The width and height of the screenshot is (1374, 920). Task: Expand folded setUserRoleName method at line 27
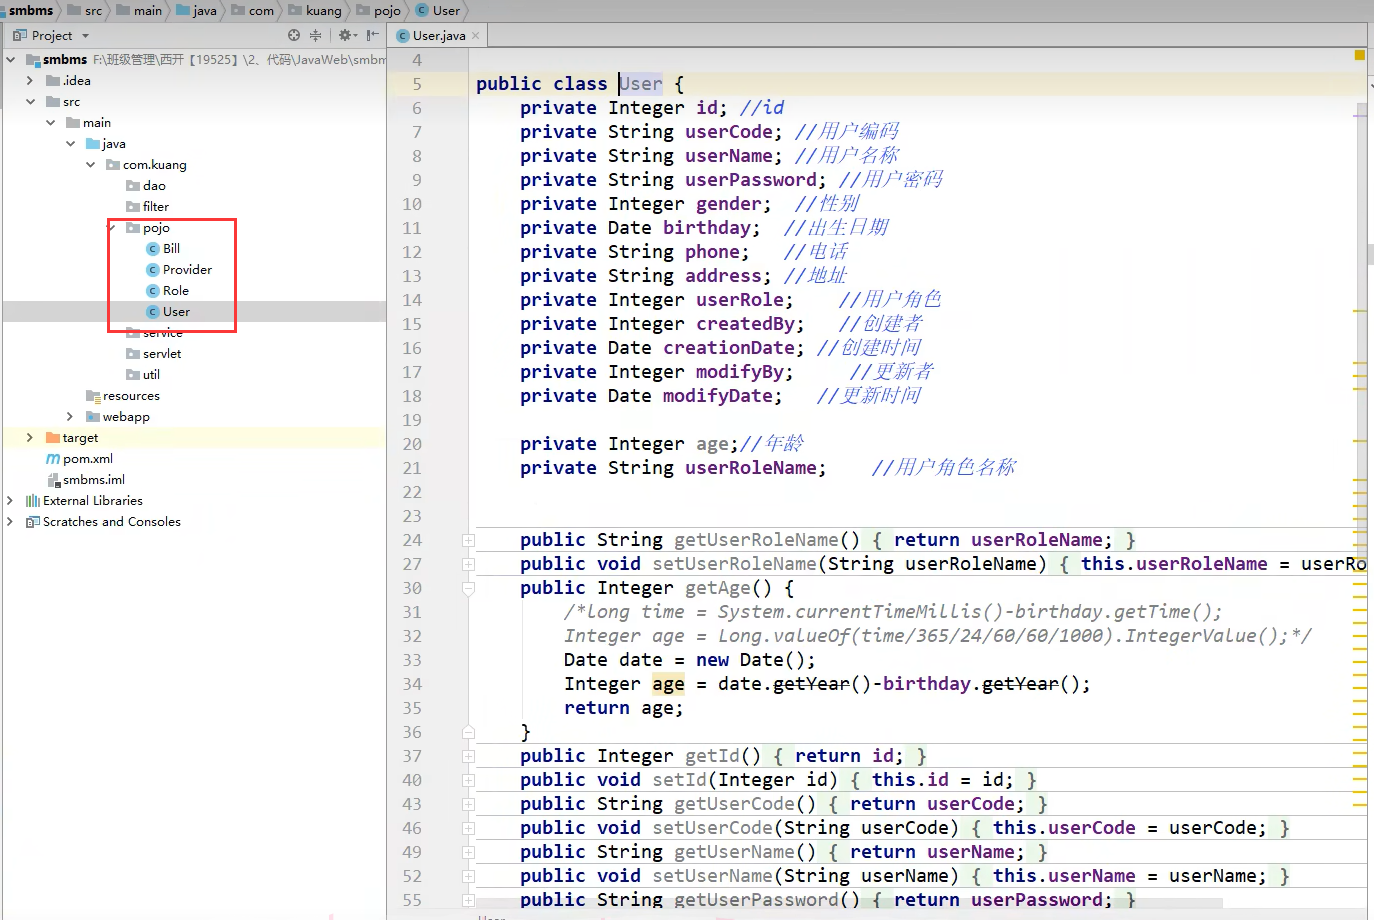468,564
